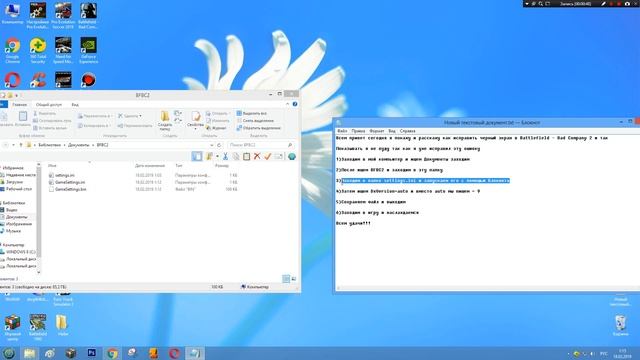Open the Help menu in Notepad

coord(407,131)
